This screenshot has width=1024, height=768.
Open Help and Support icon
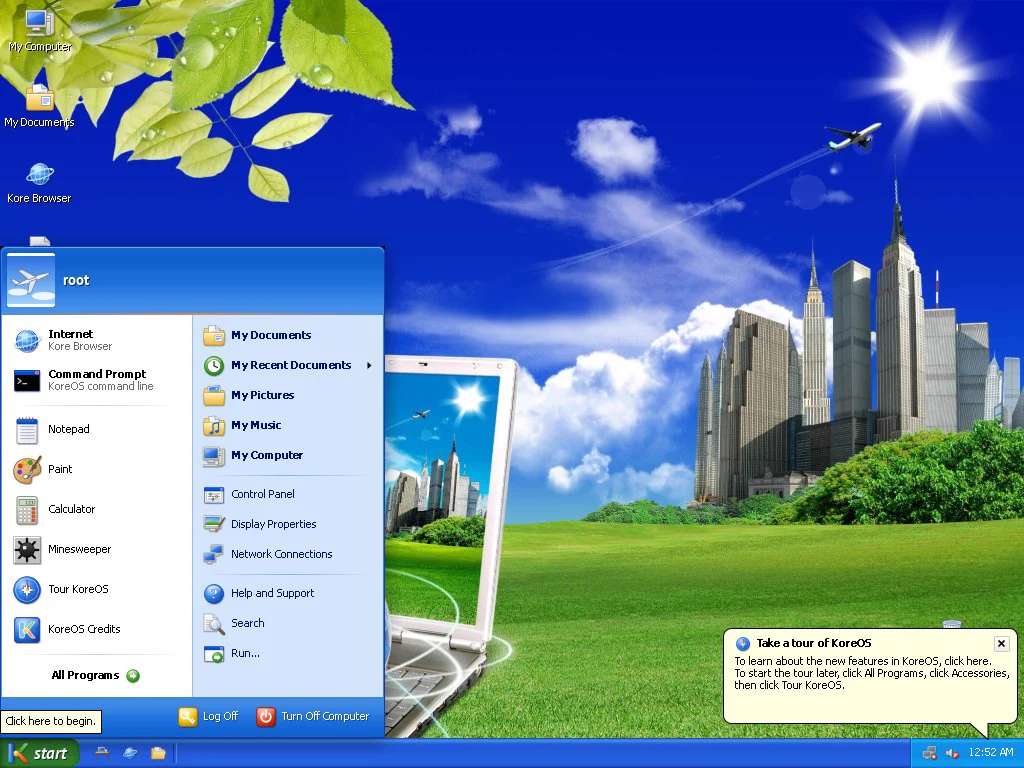[x=214, y=594]
